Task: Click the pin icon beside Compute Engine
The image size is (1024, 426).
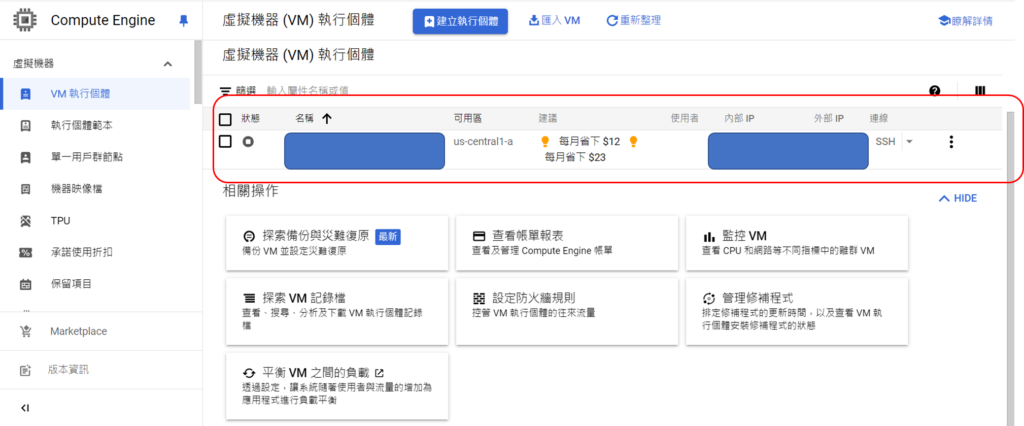Action: pyautogui.click(x=182, y=20)
